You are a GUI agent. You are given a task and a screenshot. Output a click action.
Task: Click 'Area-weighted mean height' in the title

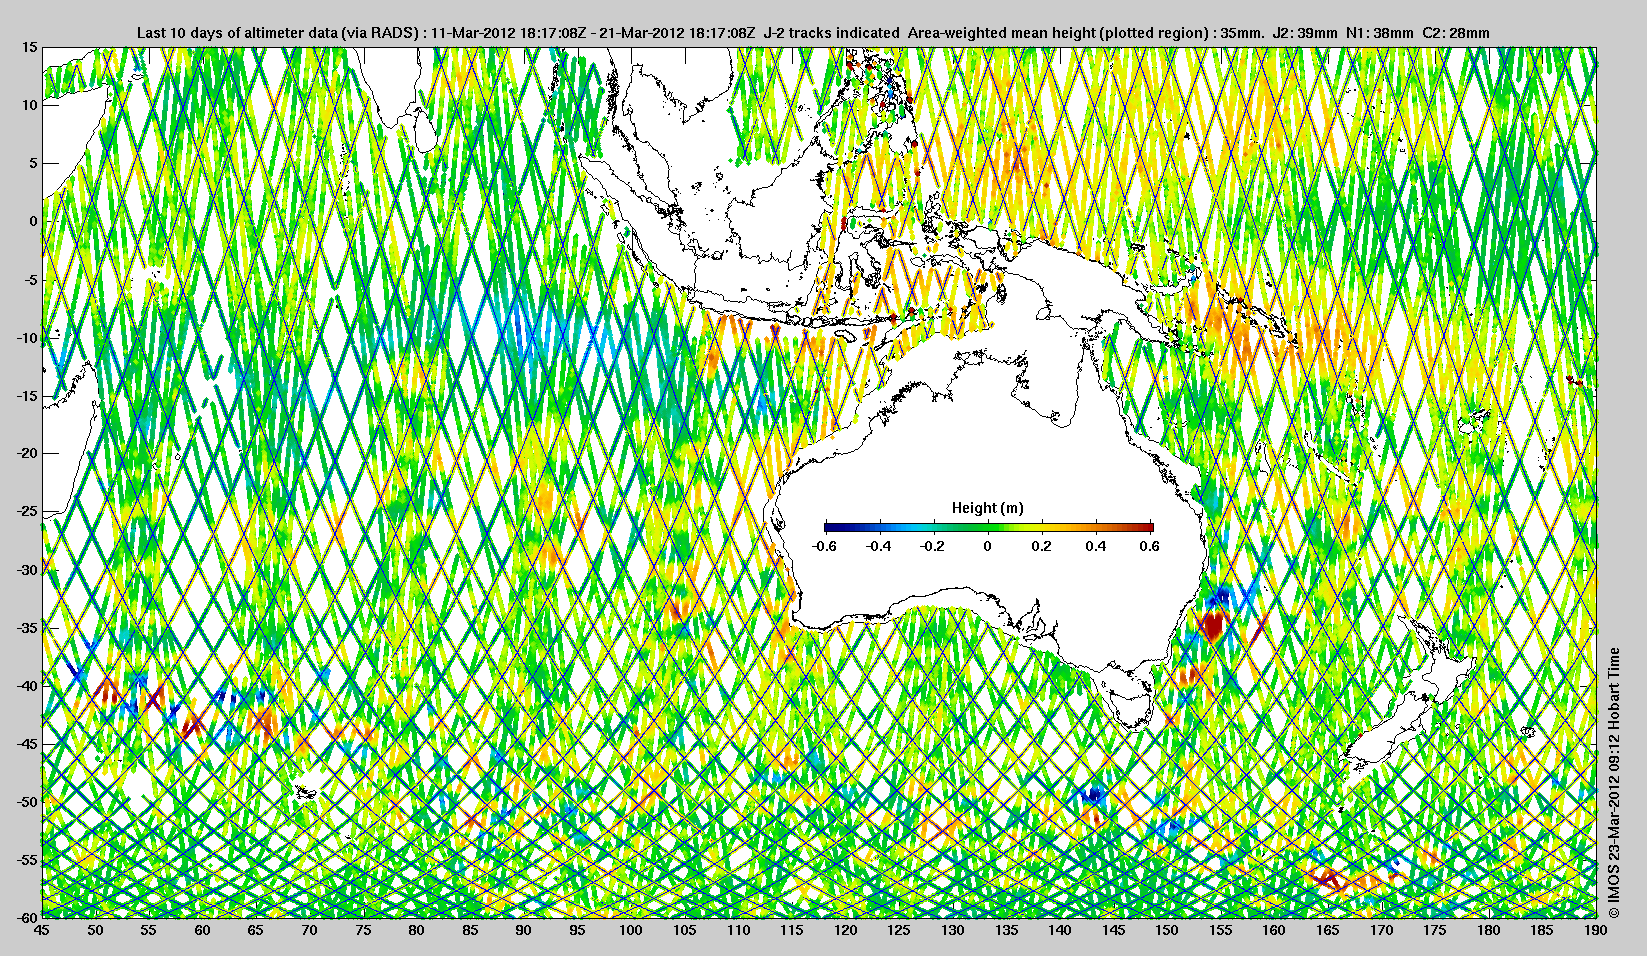(x=1001, y=33)
